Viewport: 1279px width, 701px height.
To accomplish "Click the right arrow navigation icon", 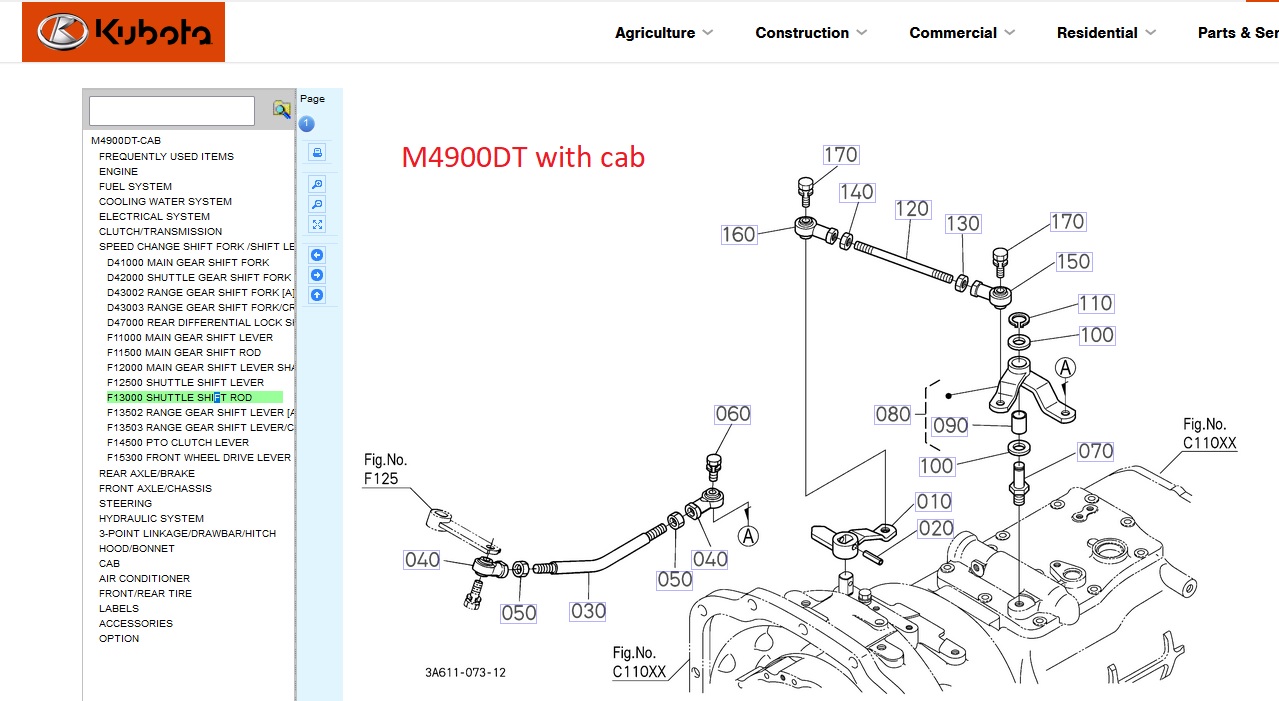I will click(x=317, y=275).
